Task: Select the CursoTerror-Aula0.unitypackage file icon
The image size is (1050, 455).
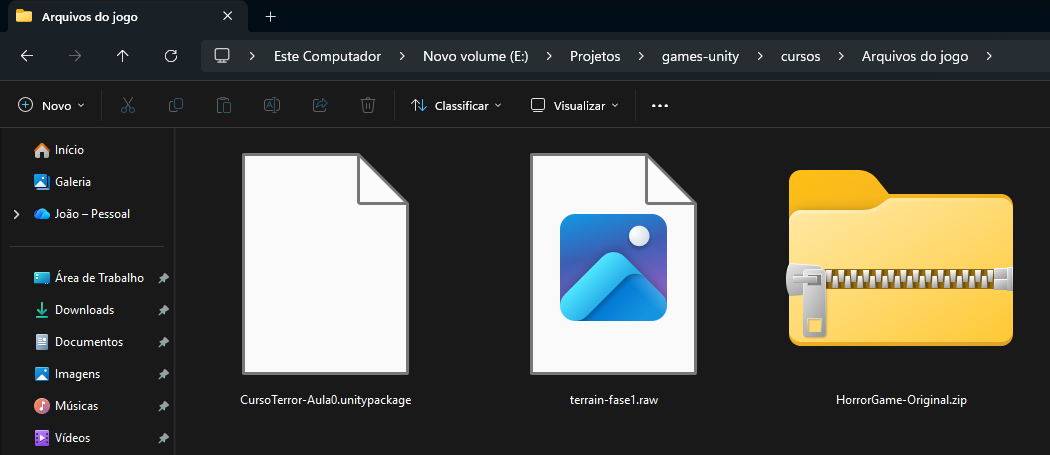Action: (x=325, y=263)
